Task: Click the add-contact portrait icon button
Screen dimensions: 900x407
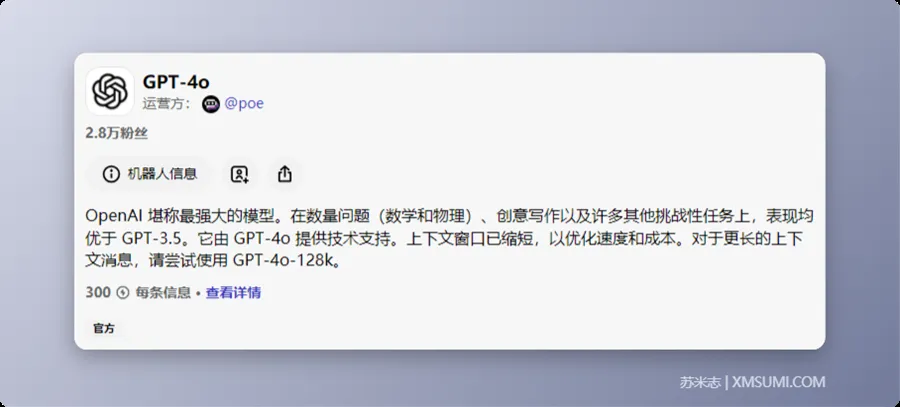Action: click(x=239, y=174)
